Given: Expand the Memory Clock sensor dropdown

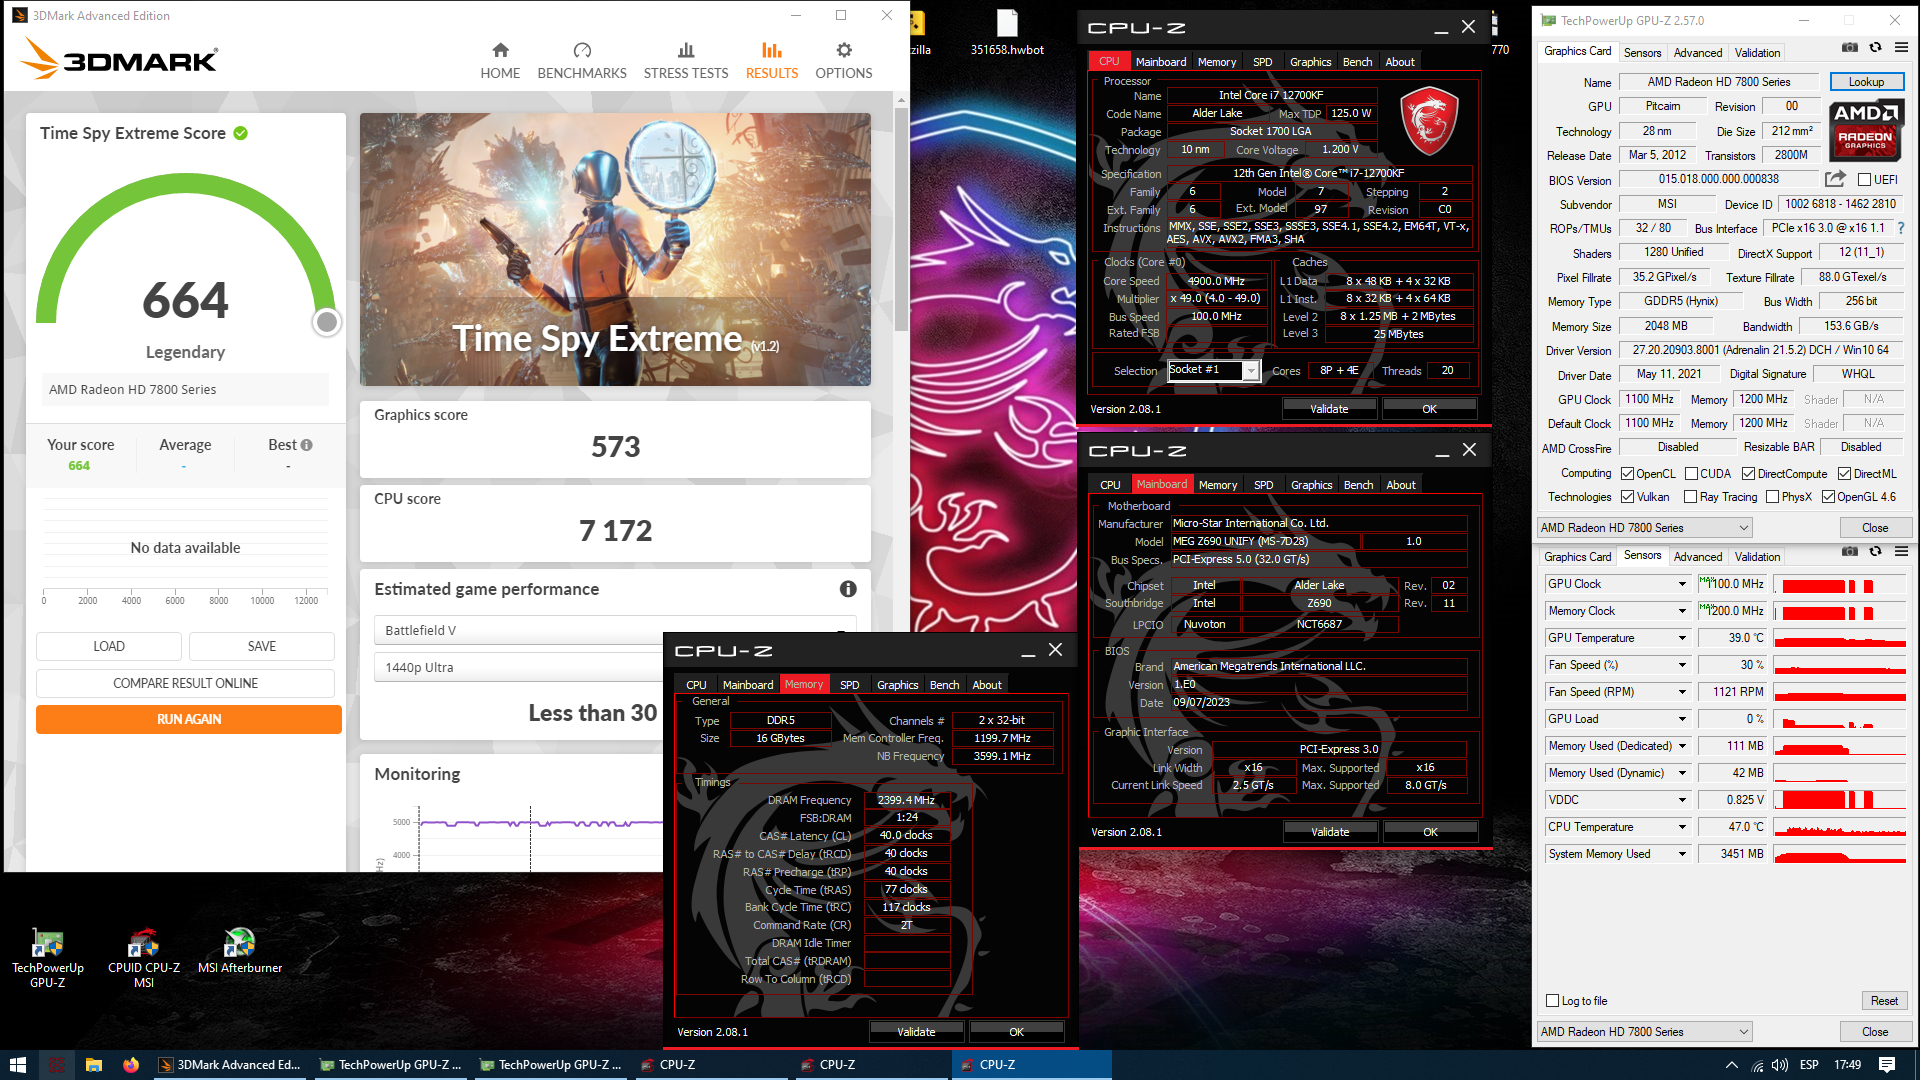Looking at the screenshot, I should click(x=1682, y=611).
